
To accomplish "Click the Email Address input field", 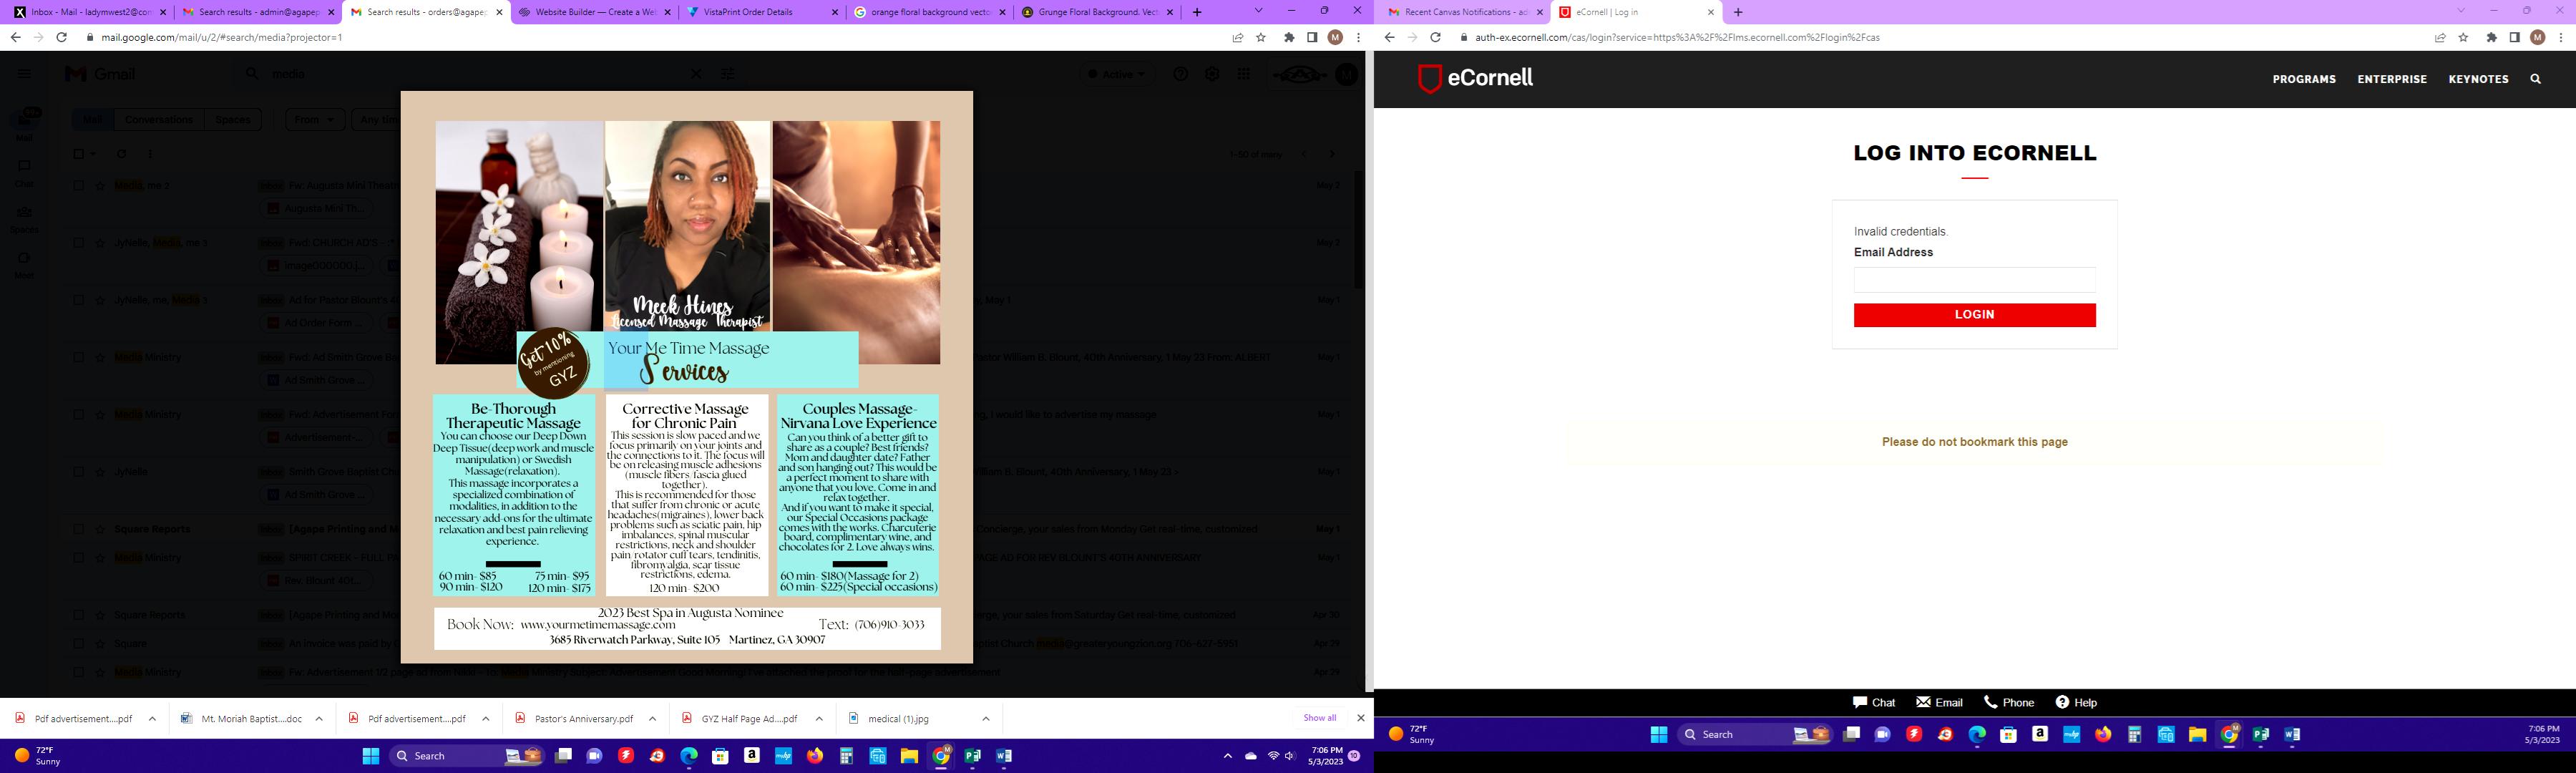I will click(1974, 280).
